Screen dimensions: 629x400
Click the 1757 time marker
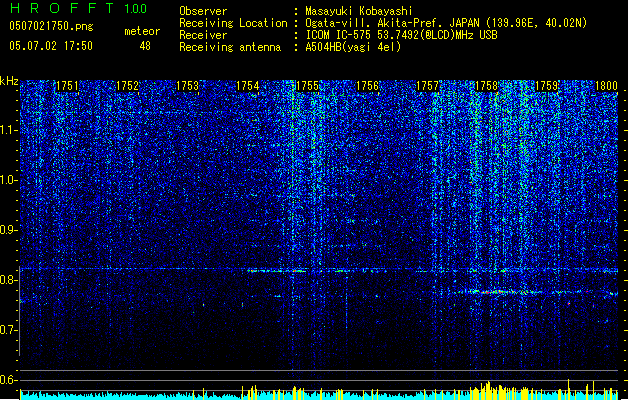click(428, 86)
